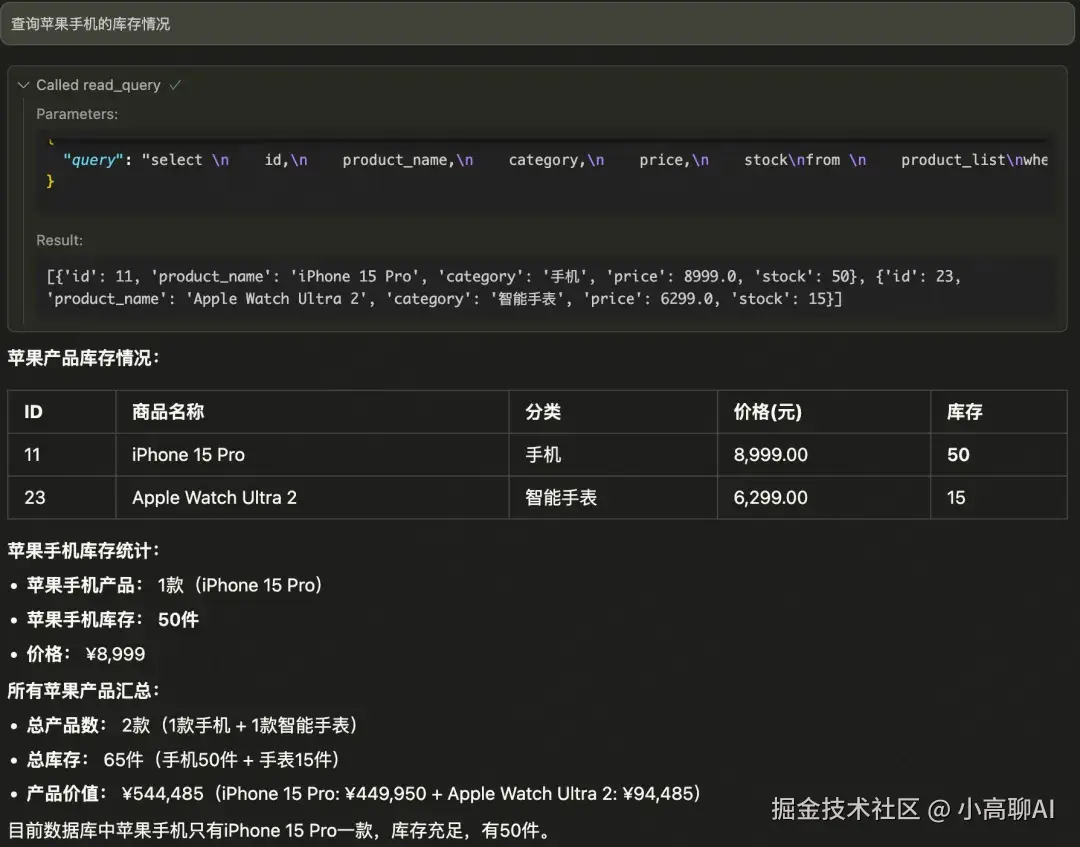Click the chevron before Called read_query

(x=24, y=85)
